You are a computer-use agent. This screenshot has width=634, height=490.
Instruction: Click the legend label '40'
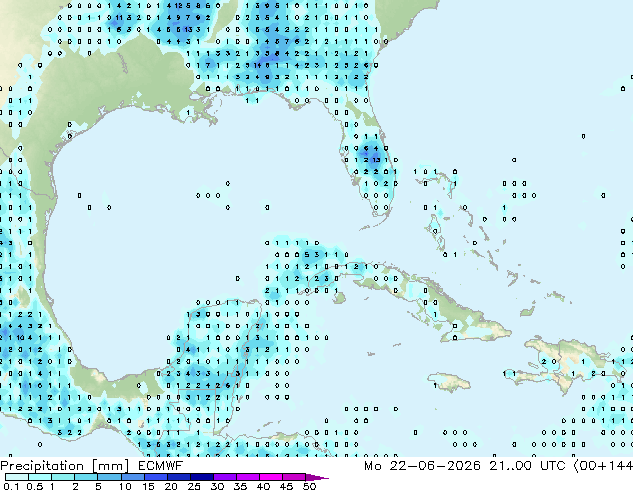(263, 486)
